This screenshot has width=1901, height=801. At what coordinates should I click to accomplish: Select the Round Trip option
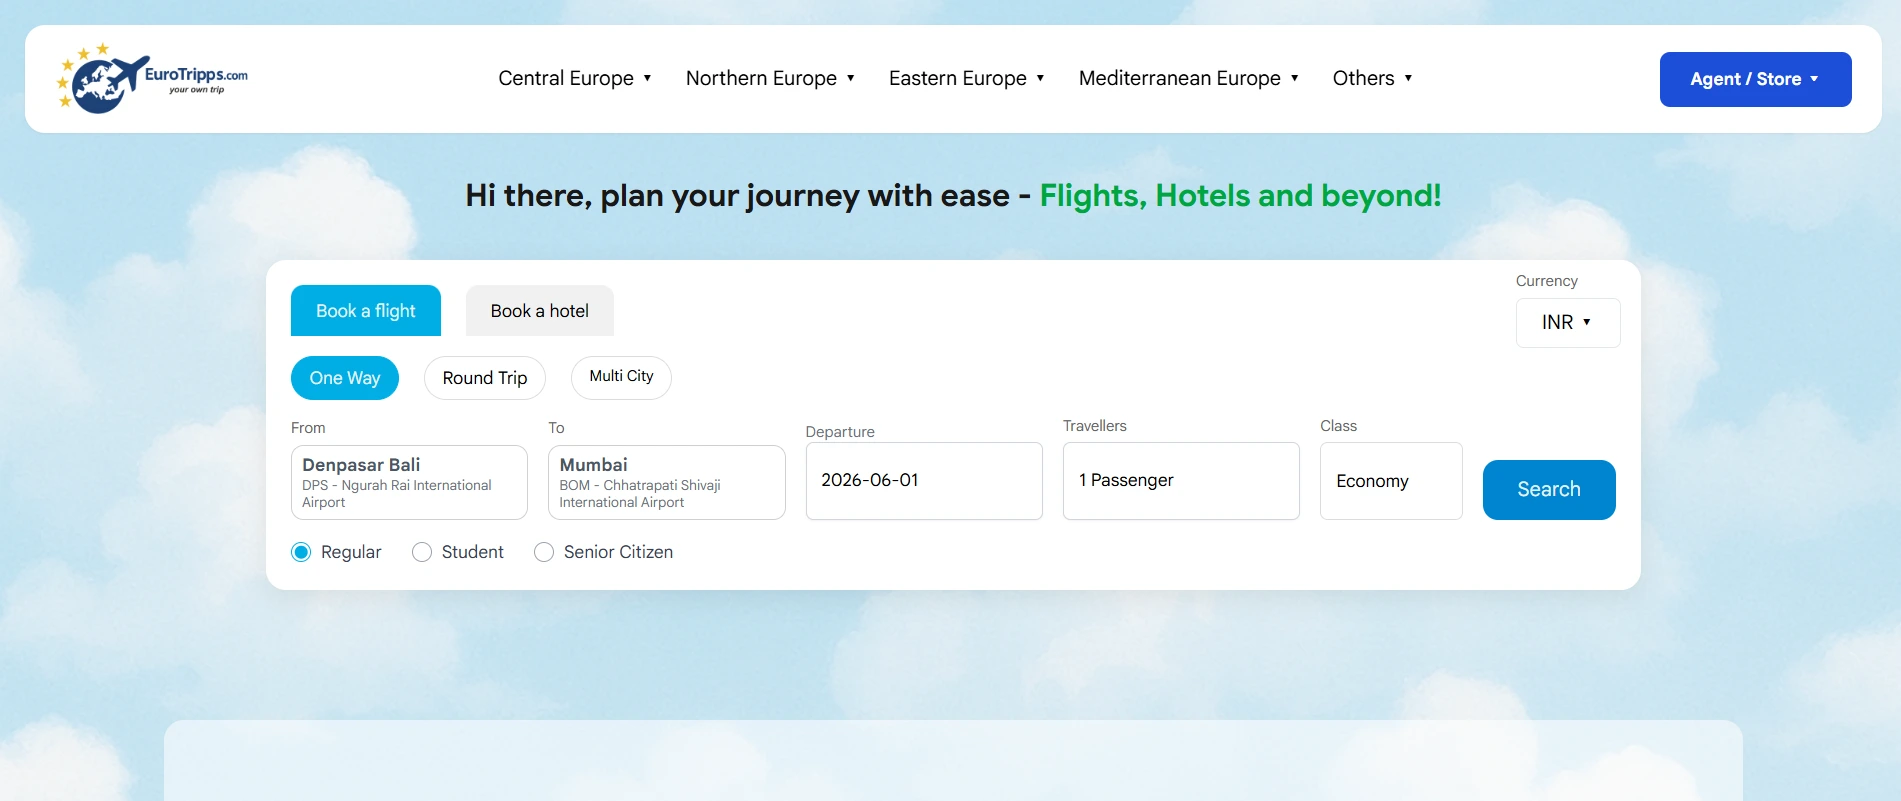click(x=485, y=378)
